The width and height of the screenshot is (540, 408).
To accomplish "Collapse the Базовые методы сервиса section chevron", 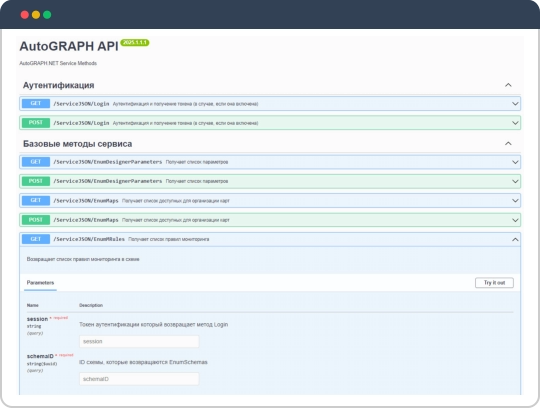I will point(508,144).
